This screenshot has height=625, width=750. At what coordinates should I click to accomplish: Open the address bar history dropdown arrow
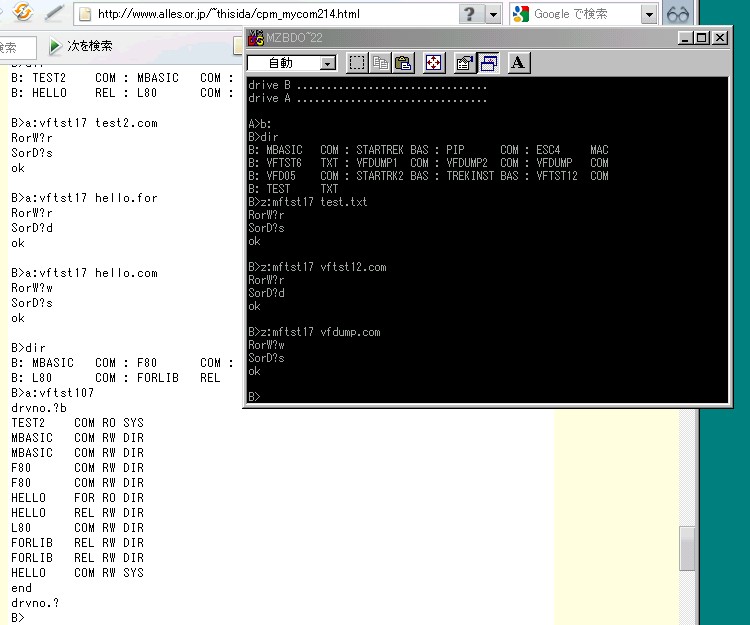click(x=493, y=14)
